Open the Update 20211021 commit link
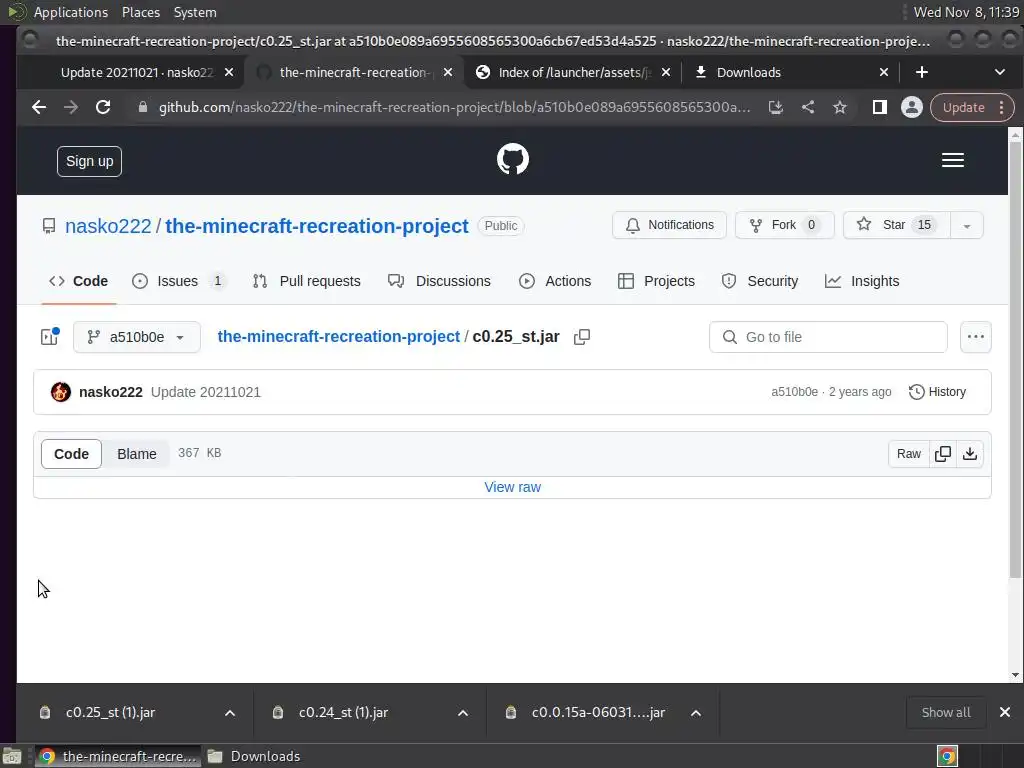This screenshot has width=1024, height=768. (x=206, y=392)
